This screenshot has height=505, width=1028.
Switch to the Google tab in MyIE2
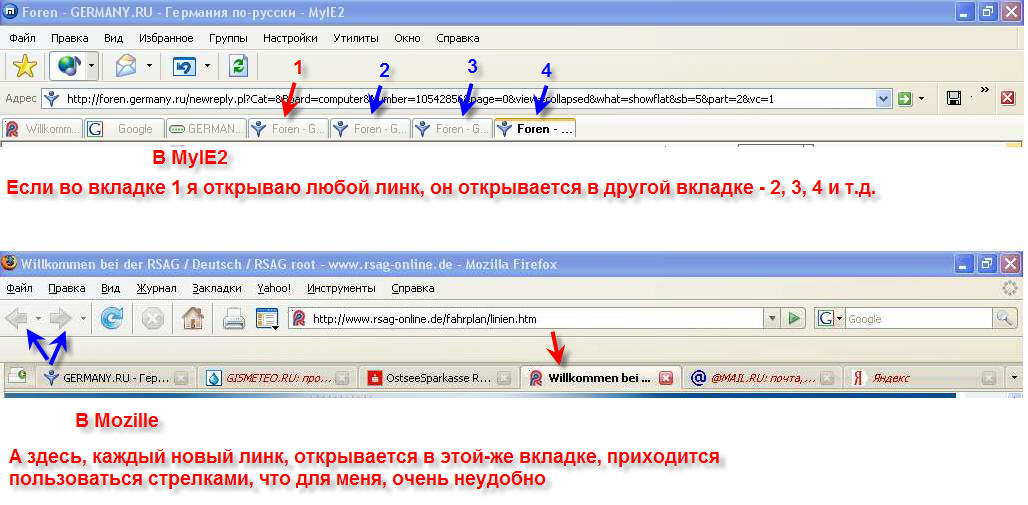coord(125,129)
